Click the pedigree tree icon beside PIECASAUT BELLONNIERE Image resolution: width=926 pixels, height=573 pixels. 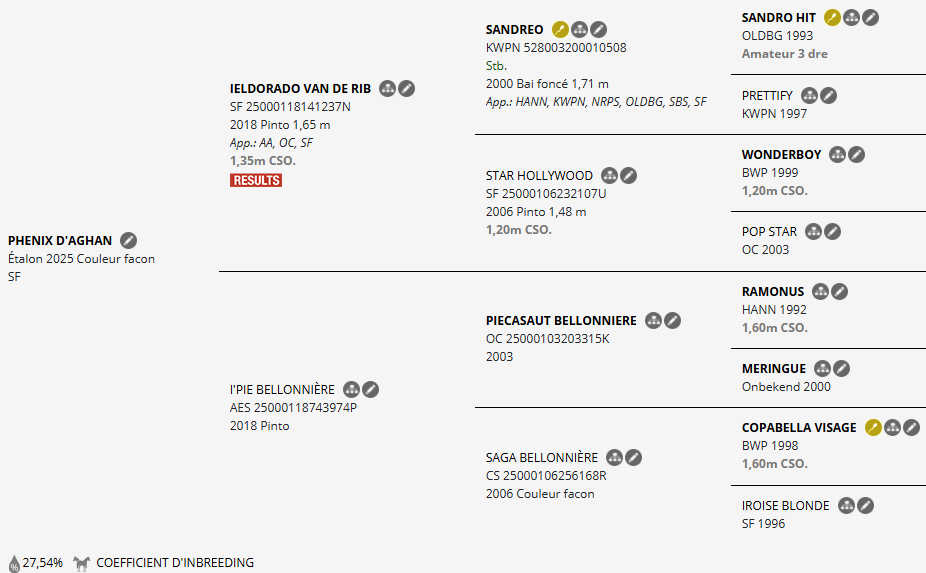pos(653,321)
